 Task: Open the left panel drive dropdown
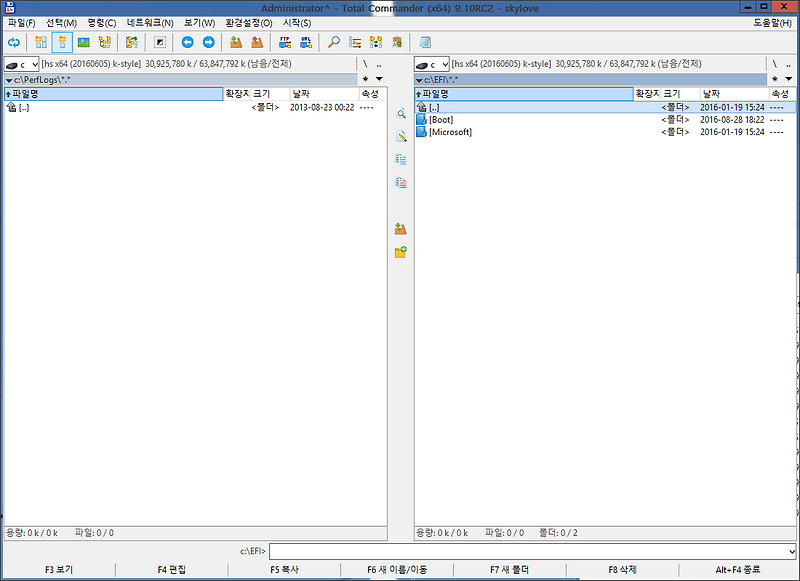[21, 65]
